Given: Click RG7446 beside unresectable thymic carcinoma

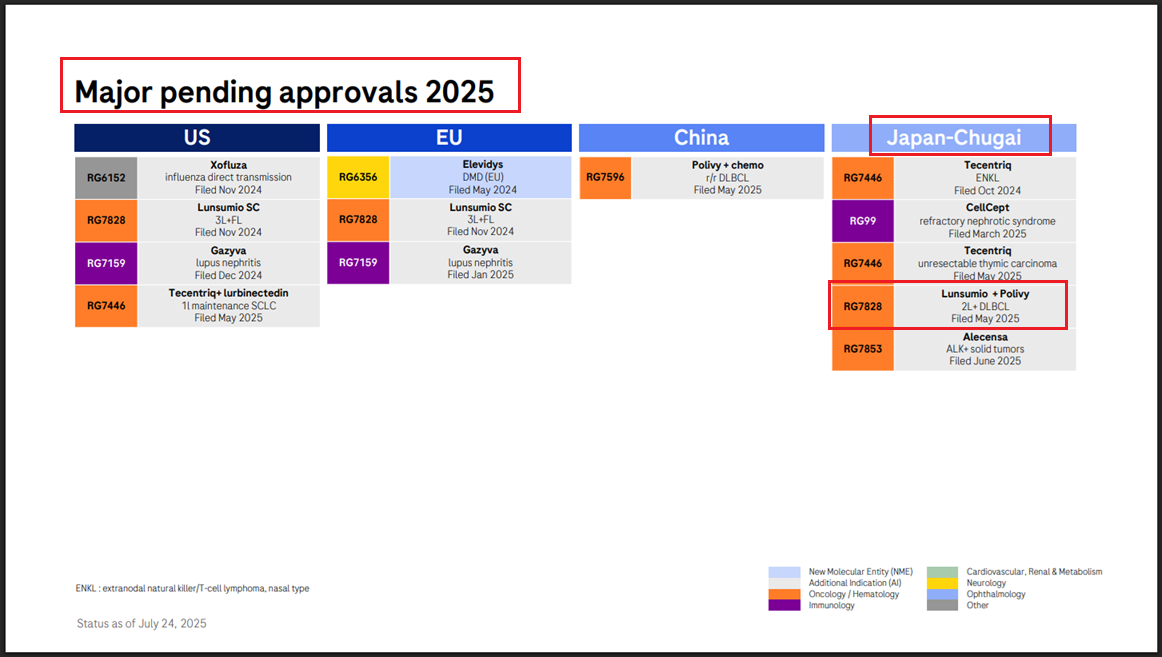Looking at the screenshot, I should pyautogui.click(x=863, y=263).
